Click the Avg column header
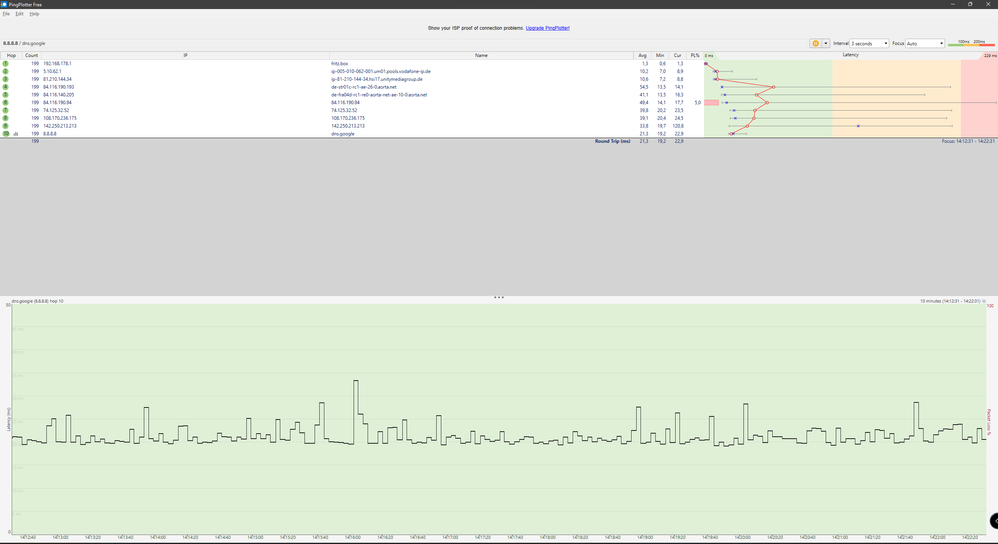Image resolution: width=998 pixels, height=544 pixels. pyautogui.click(x=642, y=55)
